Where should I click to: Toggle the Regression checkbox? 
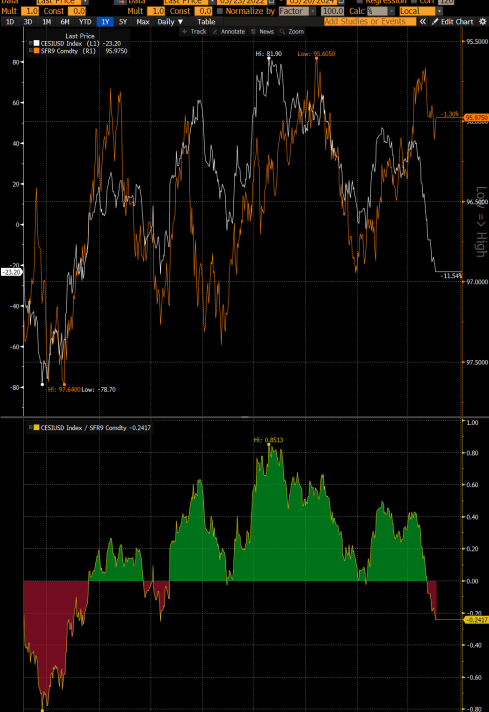click(x=360, y=2)
